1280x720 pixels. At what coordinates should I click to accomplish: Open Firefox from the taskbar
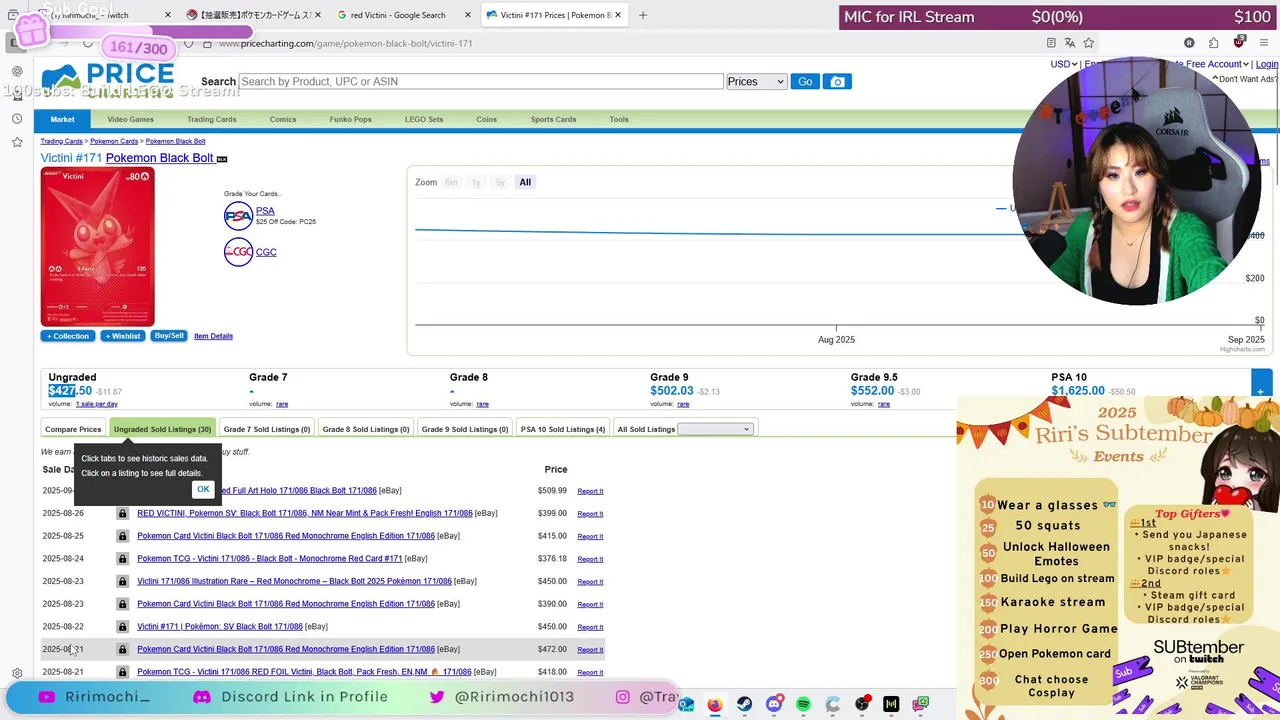click(x=714, y=704)
